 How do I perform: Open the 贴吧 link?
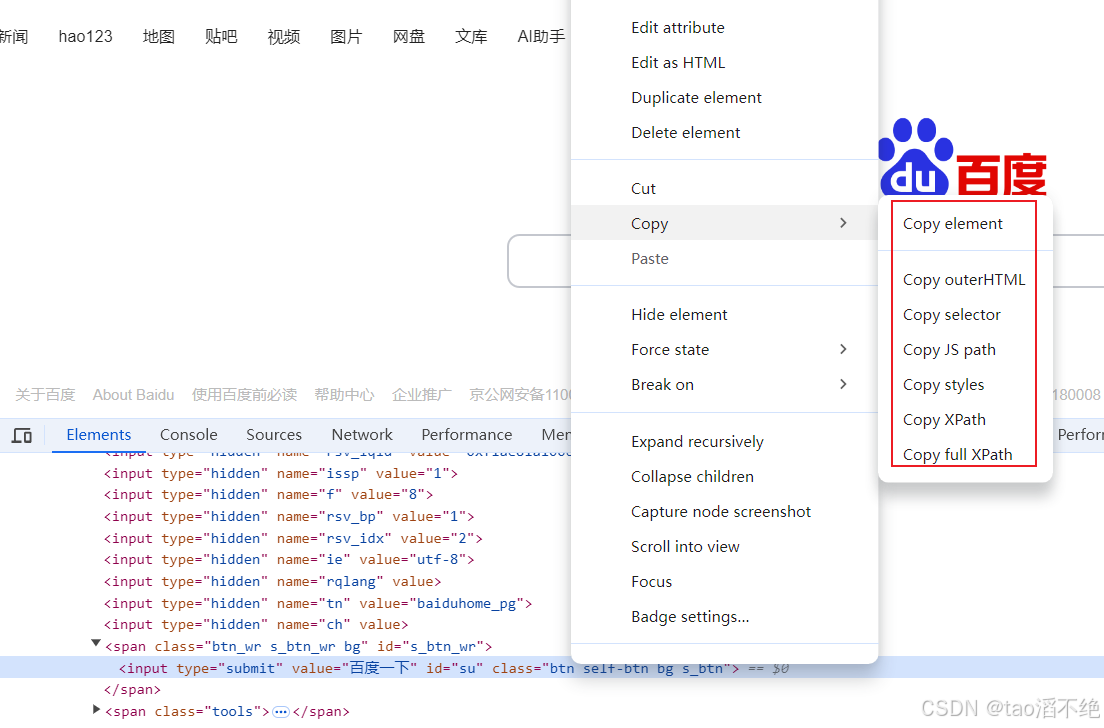[x=221, y=36]
